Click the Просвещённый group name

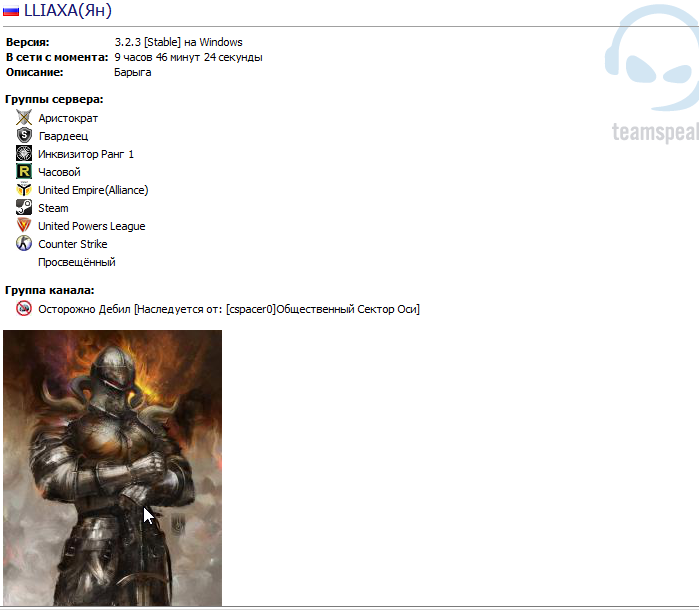point(77,262)
